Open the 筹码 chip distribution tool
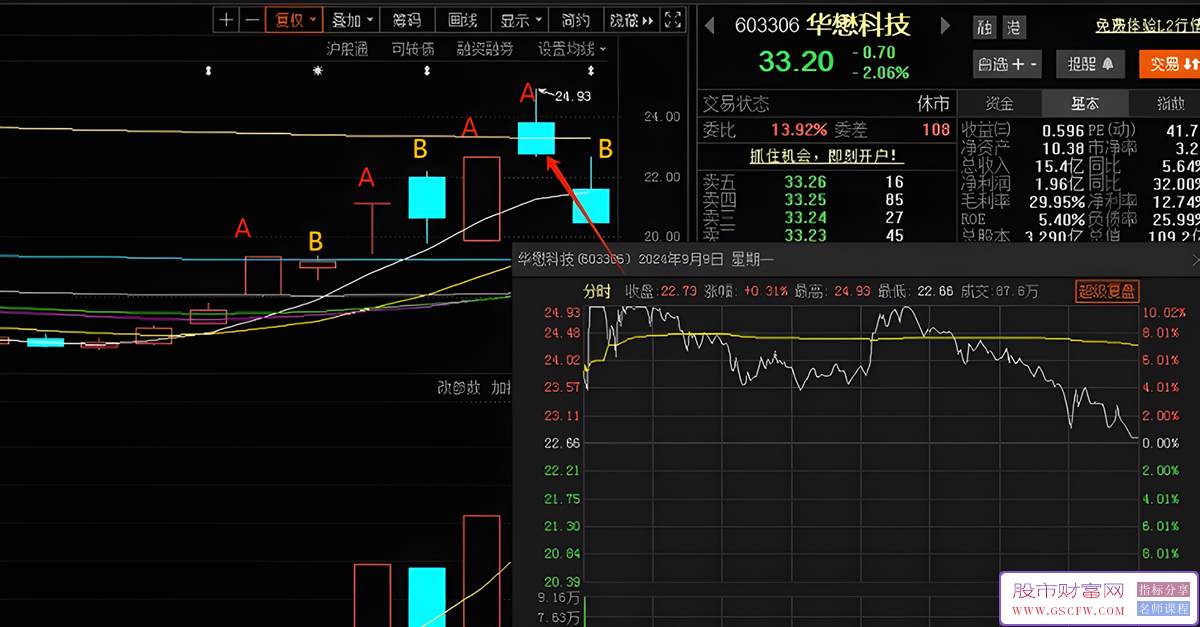 408,19
